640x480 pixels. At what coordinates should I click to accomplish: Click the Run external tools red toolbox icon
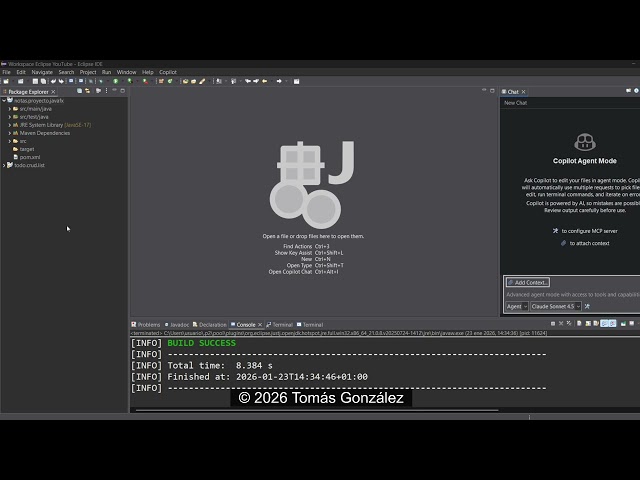[x=145, y=81]
